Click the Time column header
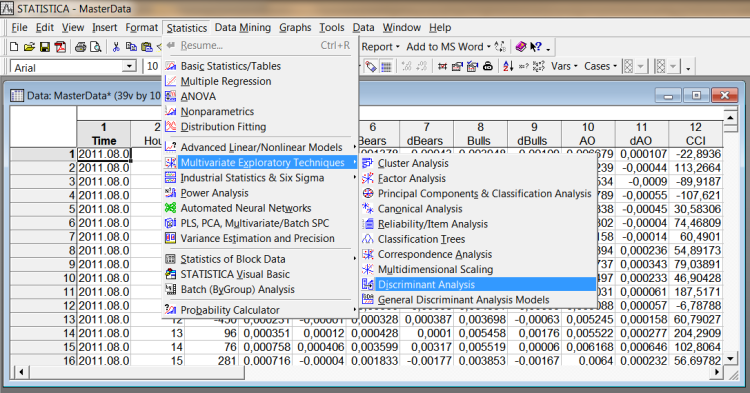This screenshot has width=750, height=393. (104, 134)
